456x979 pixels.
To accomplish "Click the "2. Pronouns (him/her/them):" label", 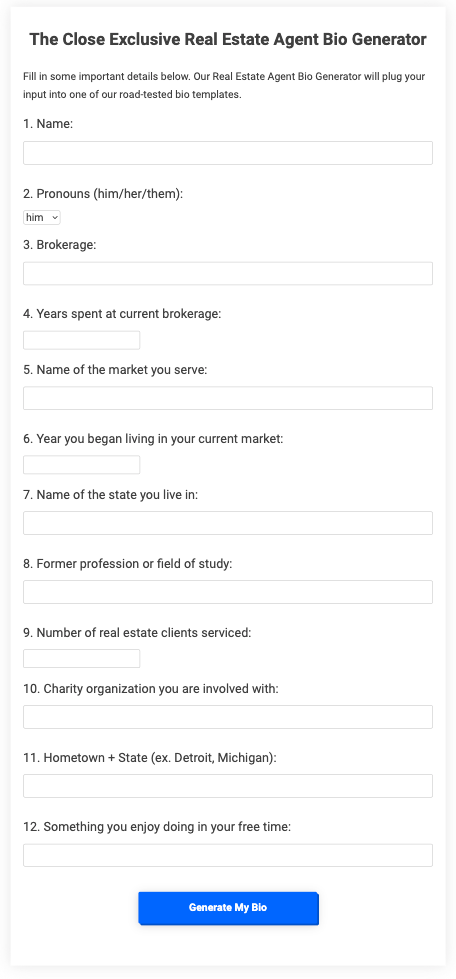I will click(103, 194).
